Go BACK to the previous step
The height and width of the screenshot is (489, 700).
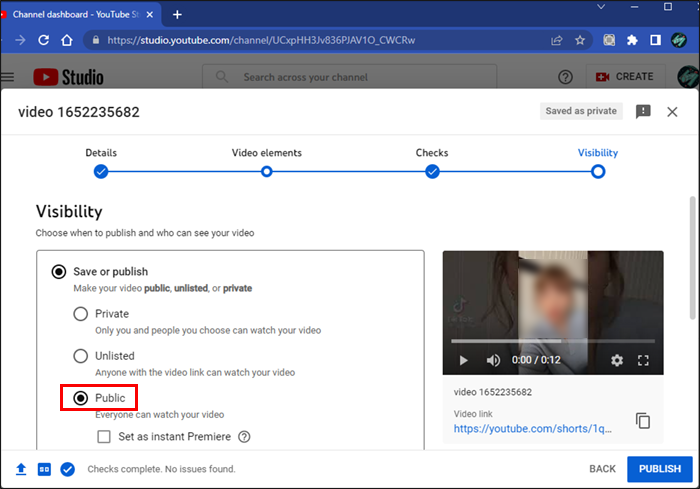[x=602, y=469]
